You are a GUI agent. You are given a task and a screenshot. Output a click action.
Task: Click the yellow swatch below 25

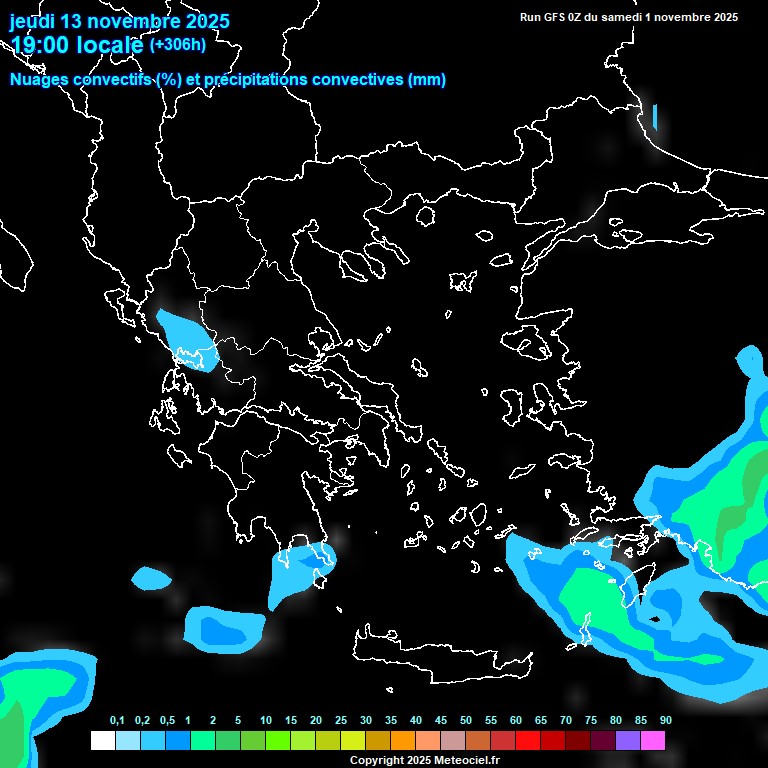coord(352,740)
